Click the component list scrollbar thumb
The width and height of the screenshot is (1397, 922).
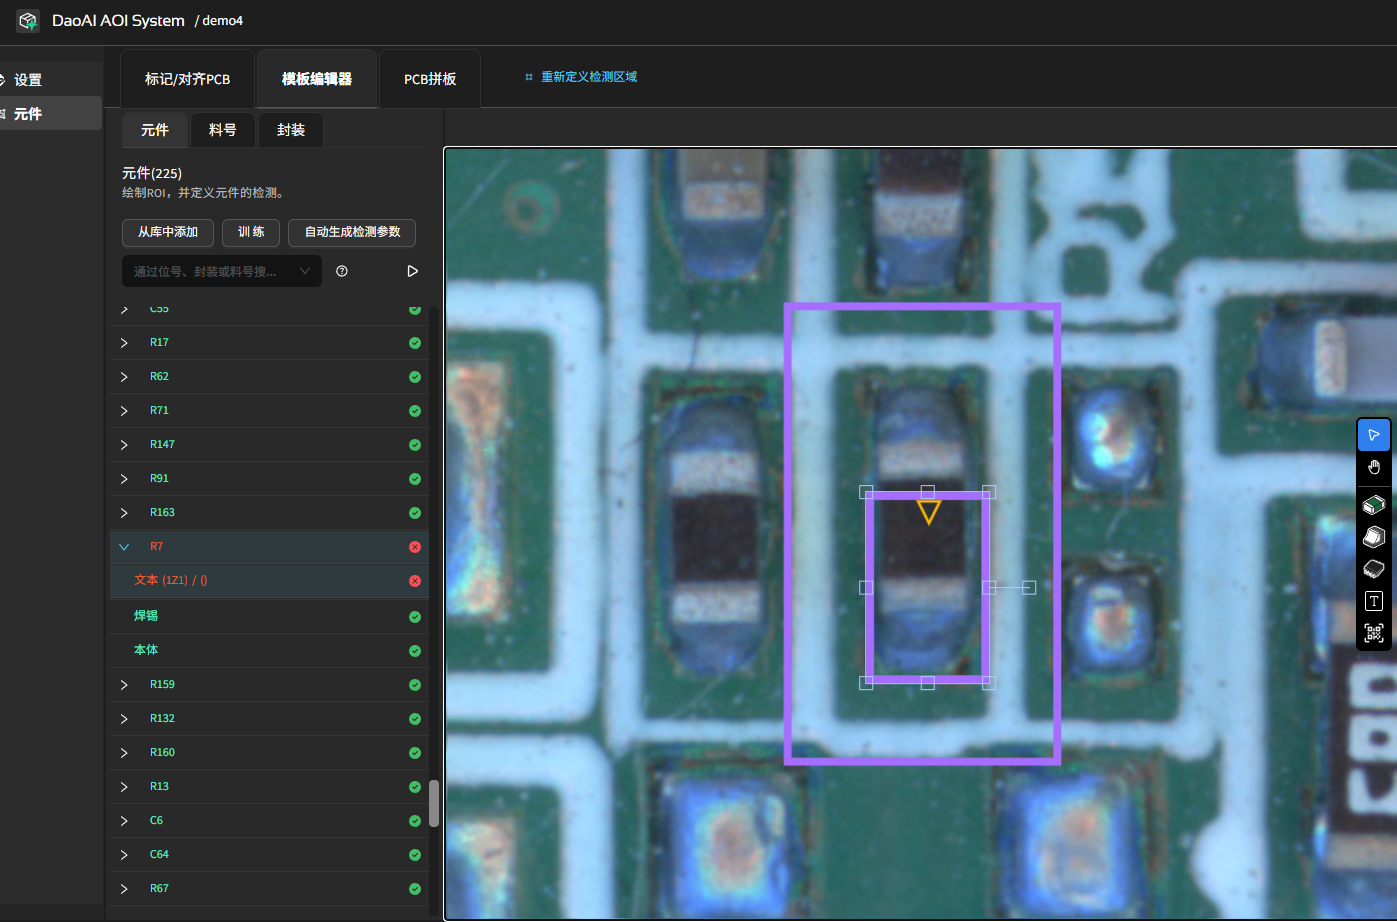coord(434,803)
